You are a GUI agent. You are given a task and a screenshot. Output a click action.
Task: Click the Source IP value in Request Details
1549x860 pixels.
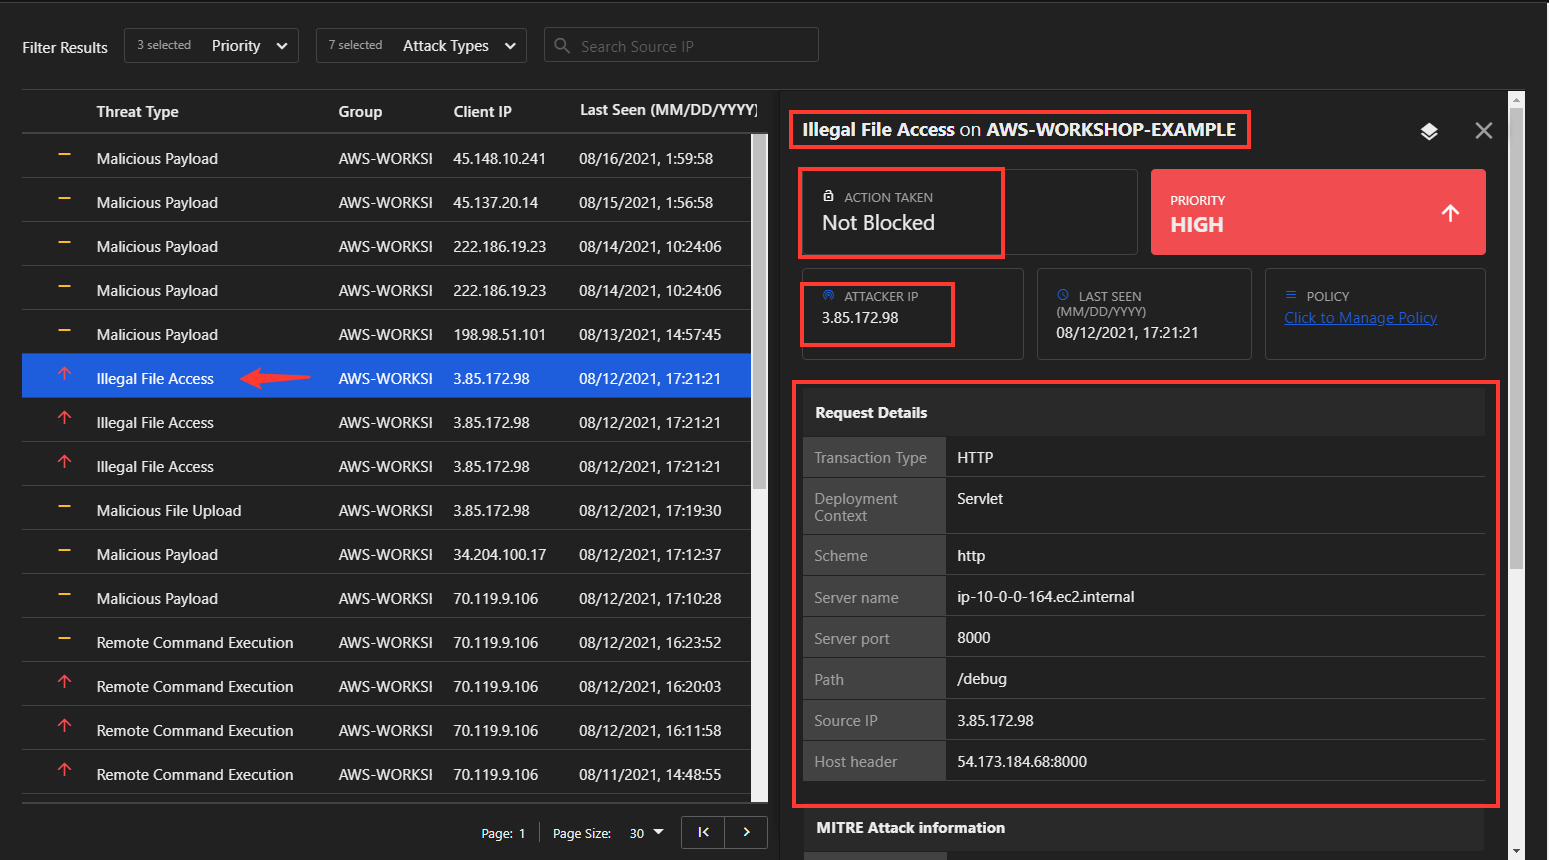coord(995,721)
